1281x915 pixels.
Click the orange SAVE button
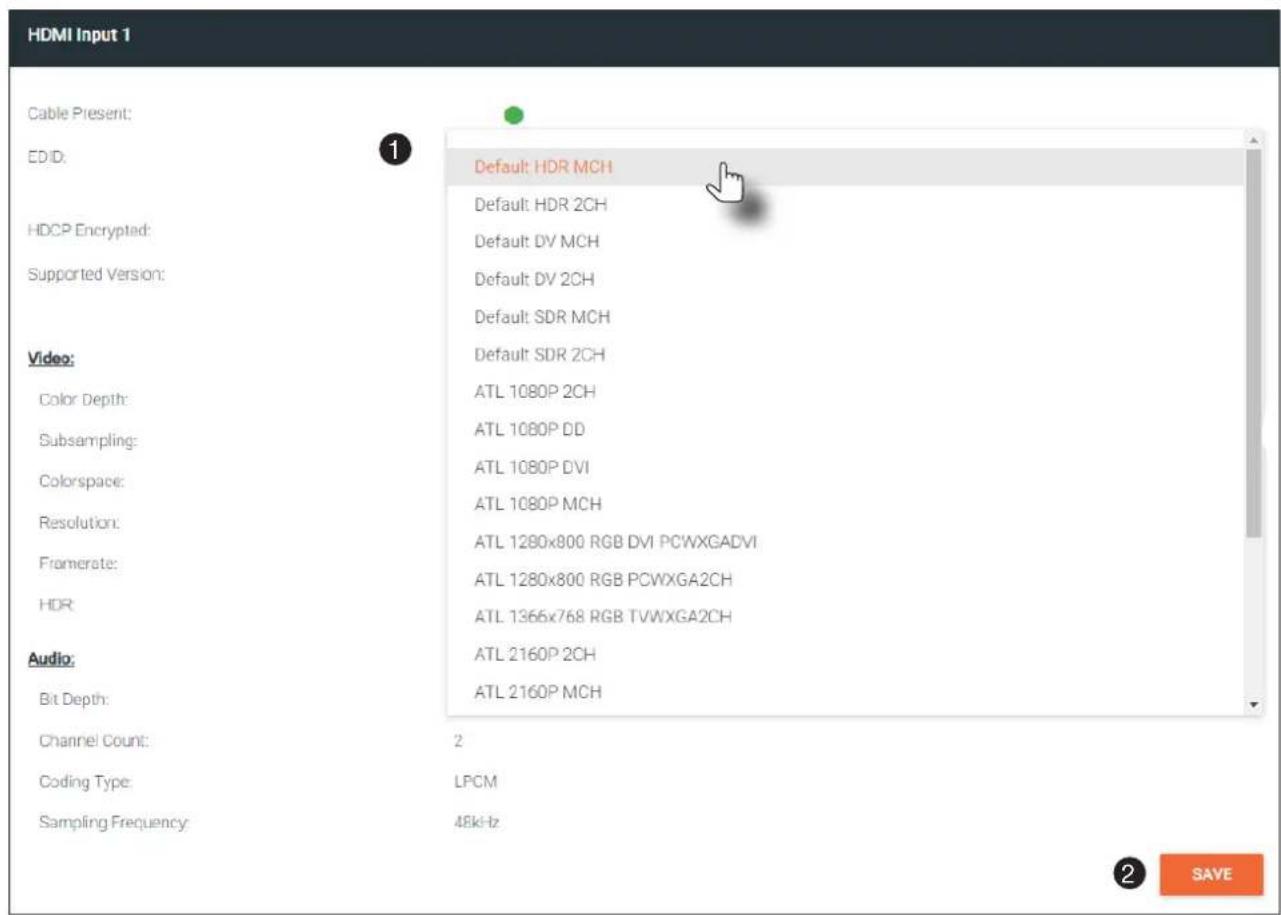[x=1211, y=874]
